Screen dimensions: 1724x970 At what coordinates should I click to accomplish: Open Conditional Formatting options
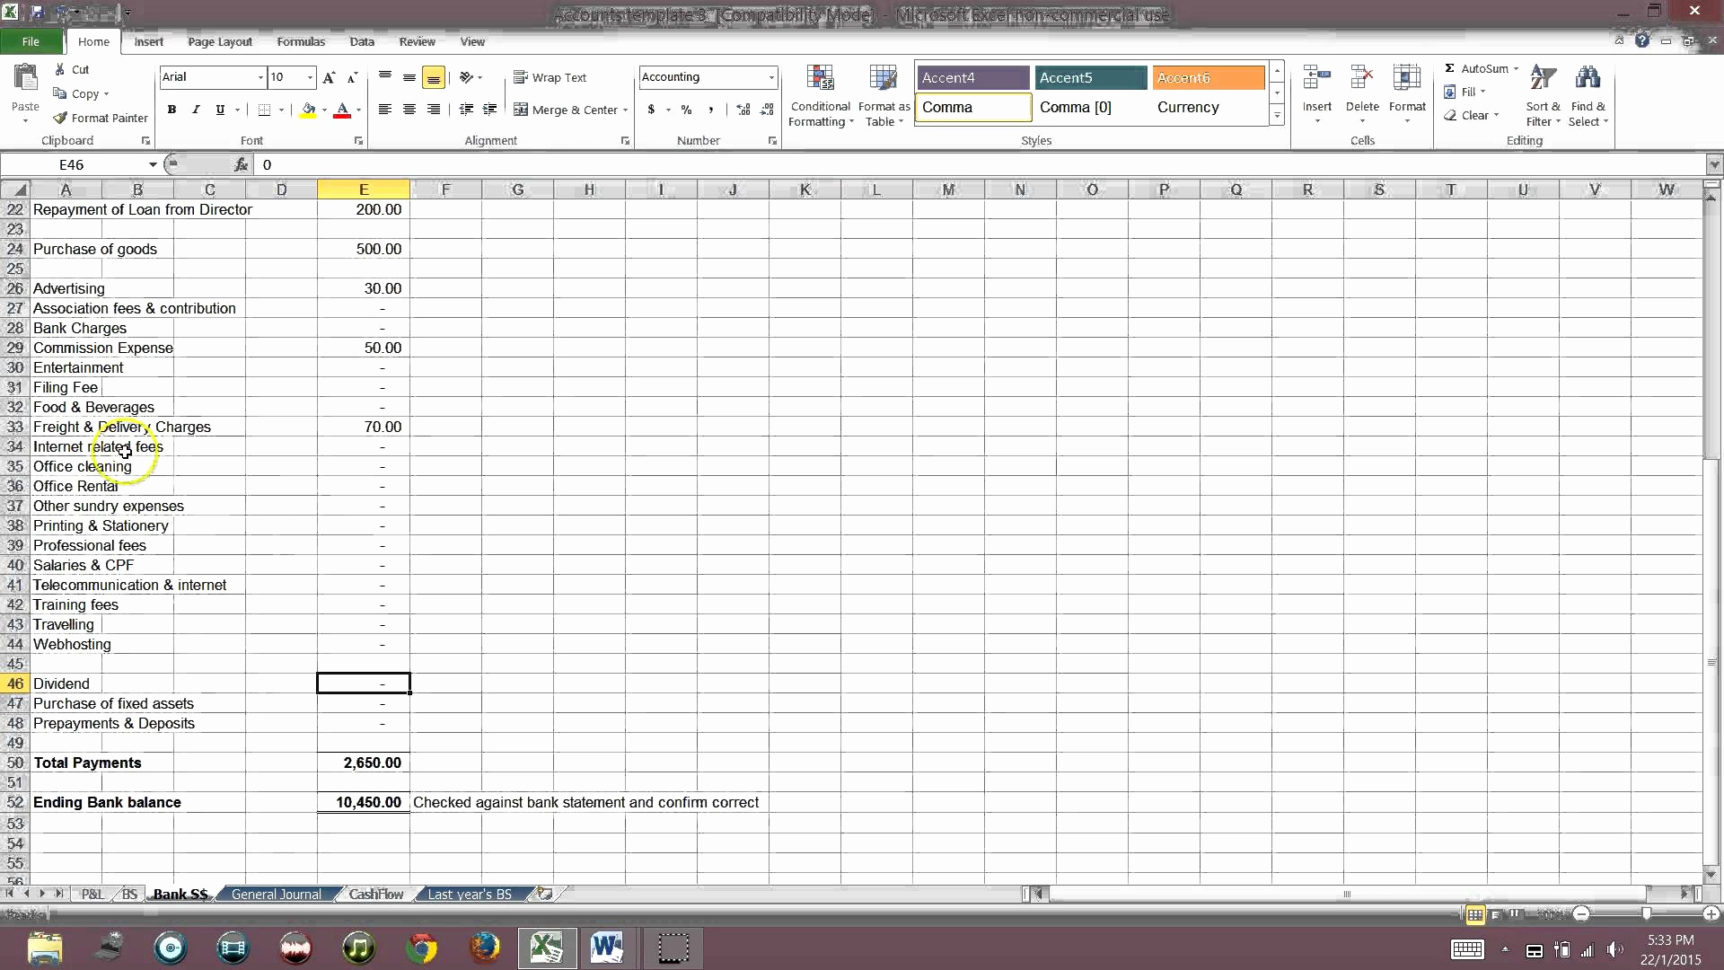[820, 95]
